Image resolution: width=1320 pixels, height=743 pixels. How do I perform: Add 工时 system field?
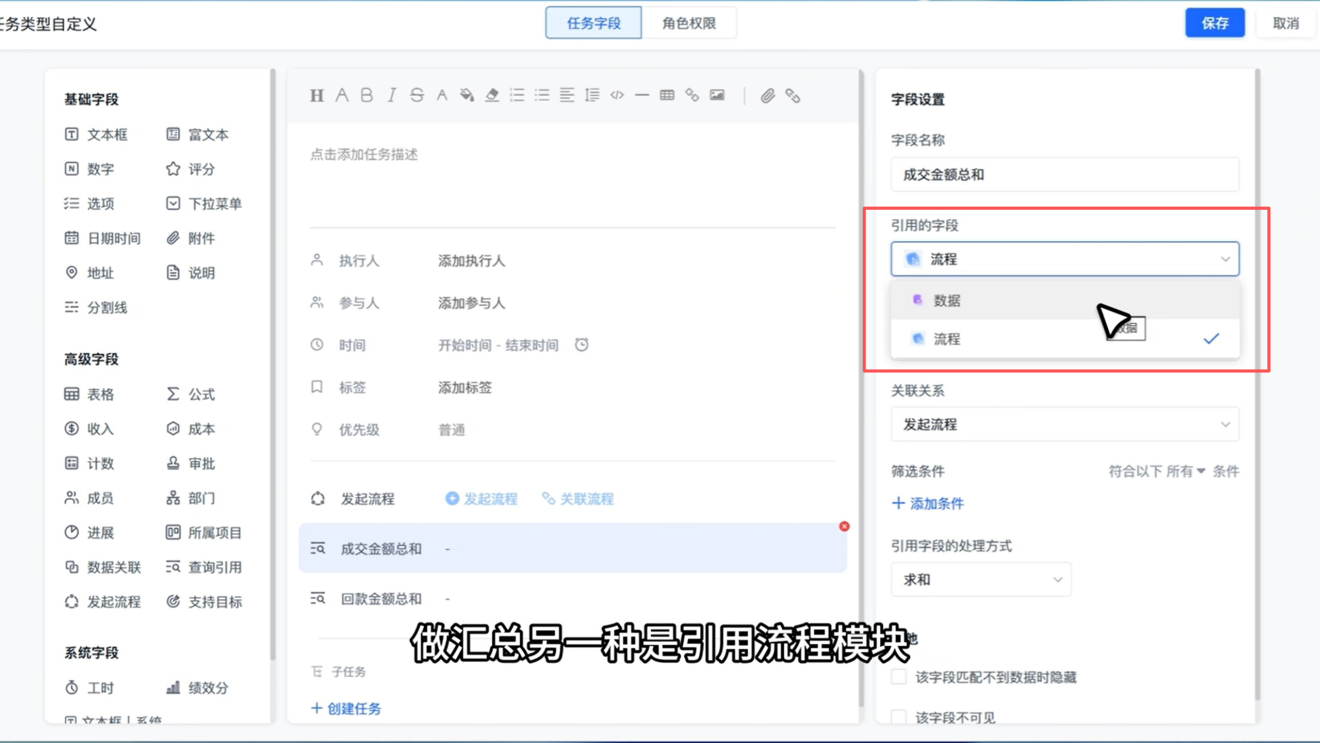[89, 688]
